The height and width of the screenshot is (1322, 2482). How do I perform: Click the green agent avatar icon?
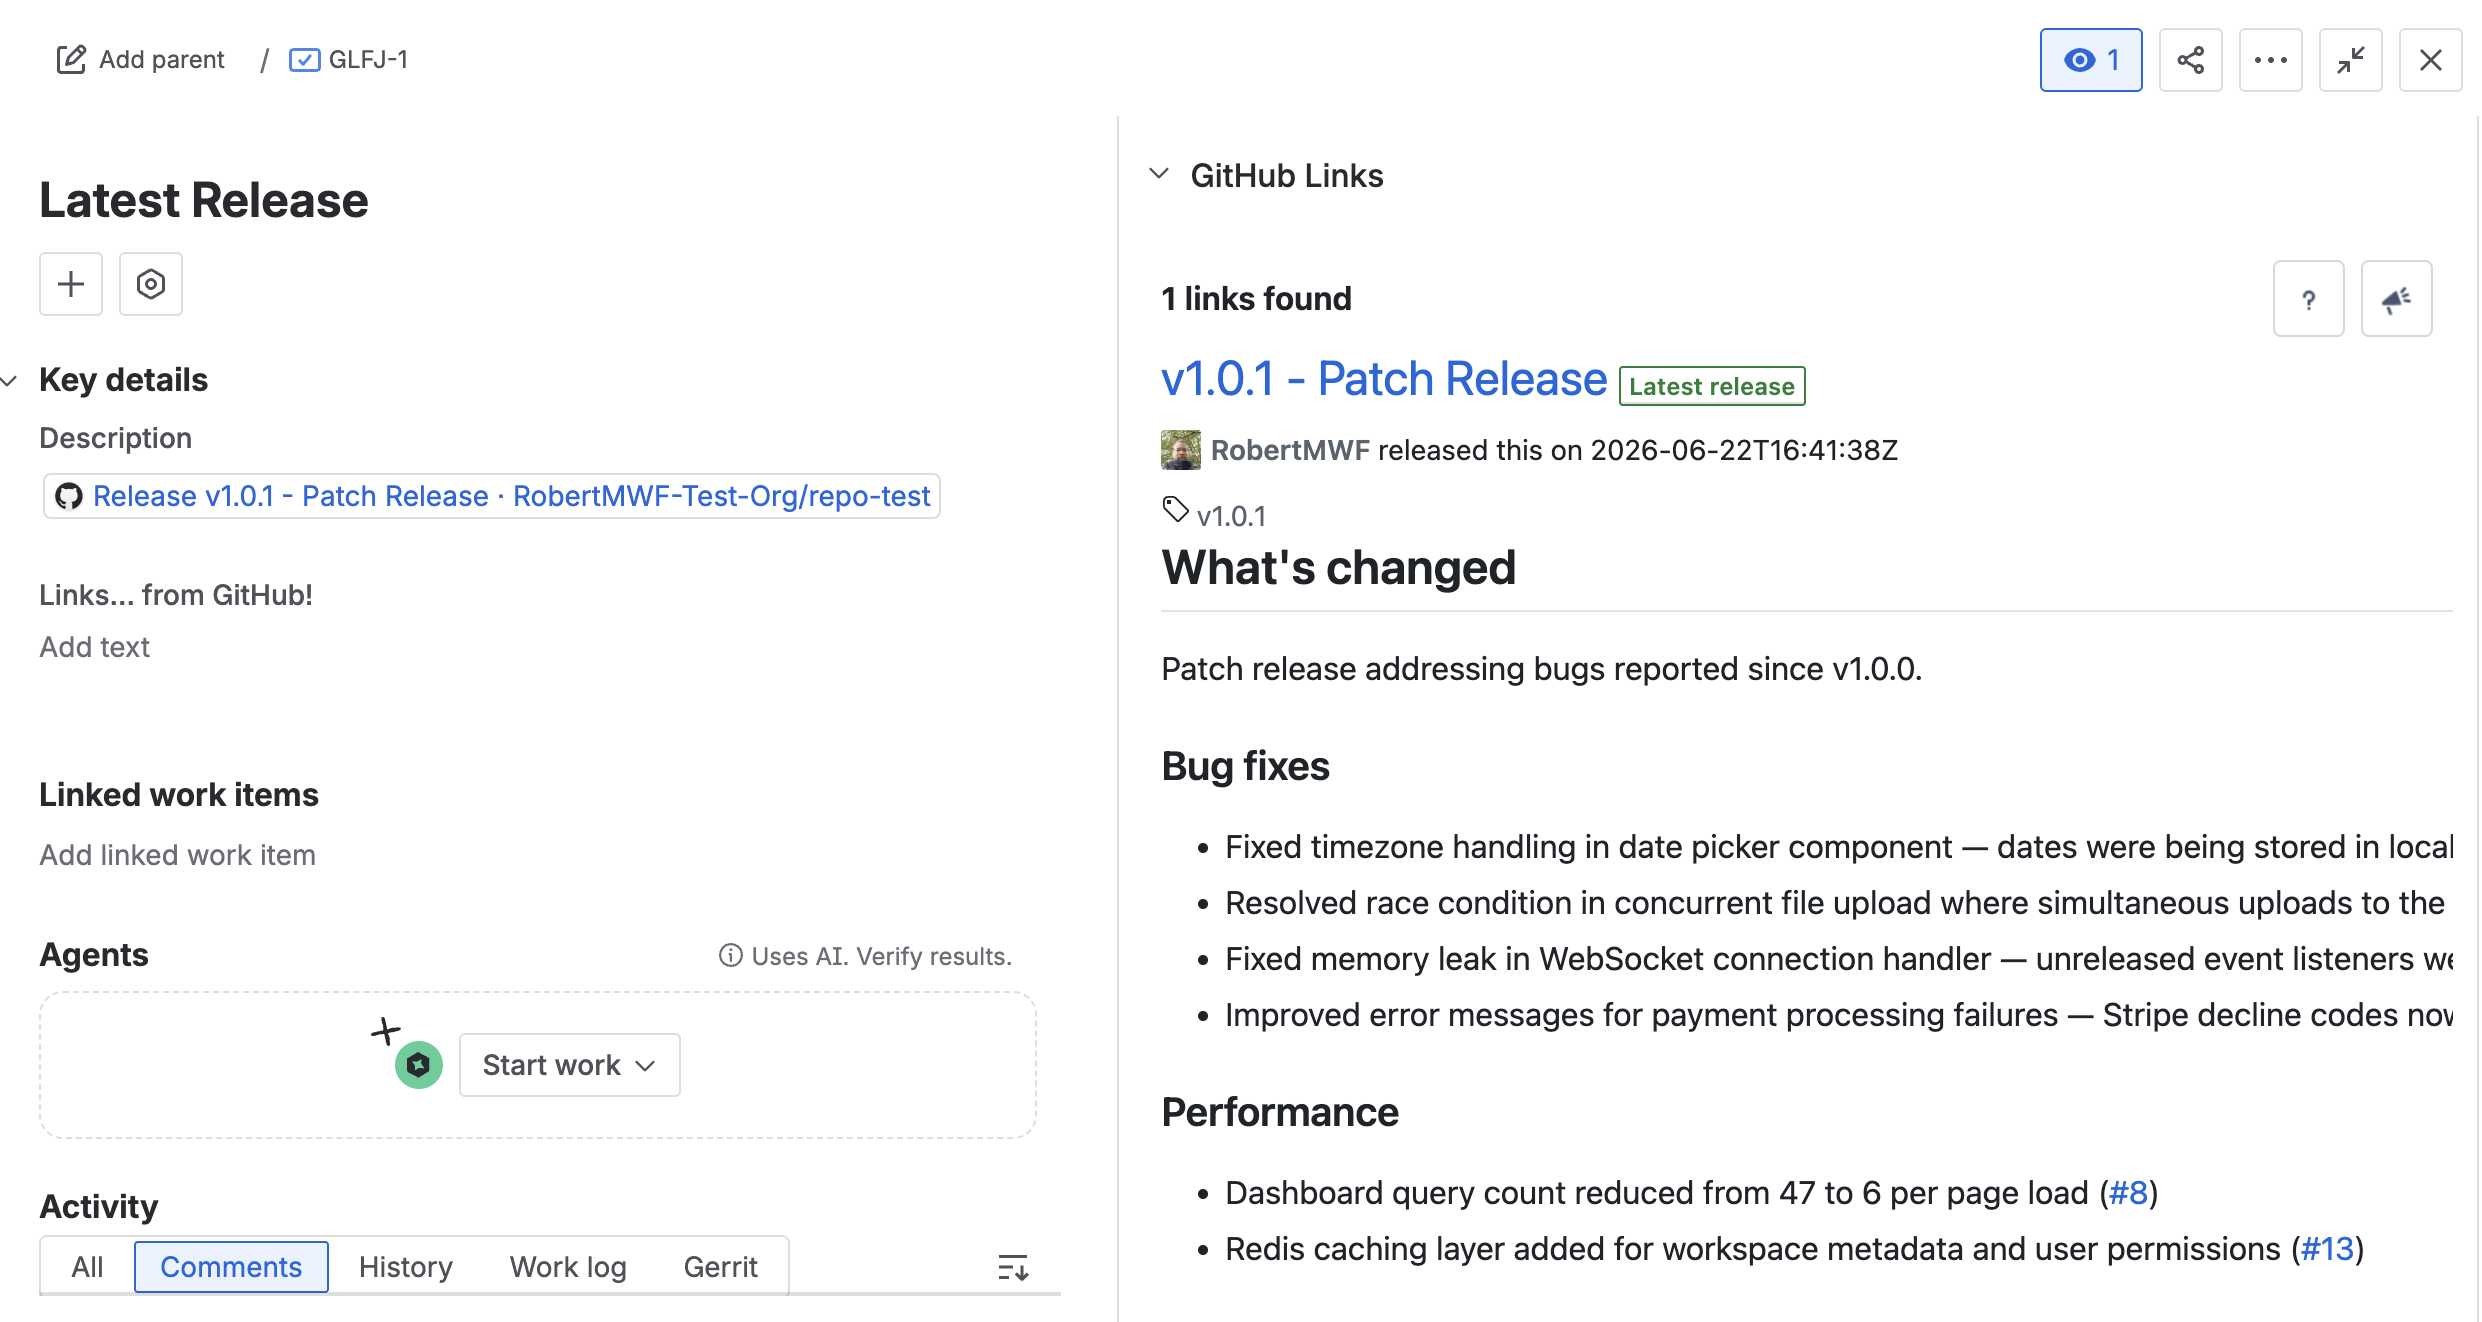[x=418, y=1065]
